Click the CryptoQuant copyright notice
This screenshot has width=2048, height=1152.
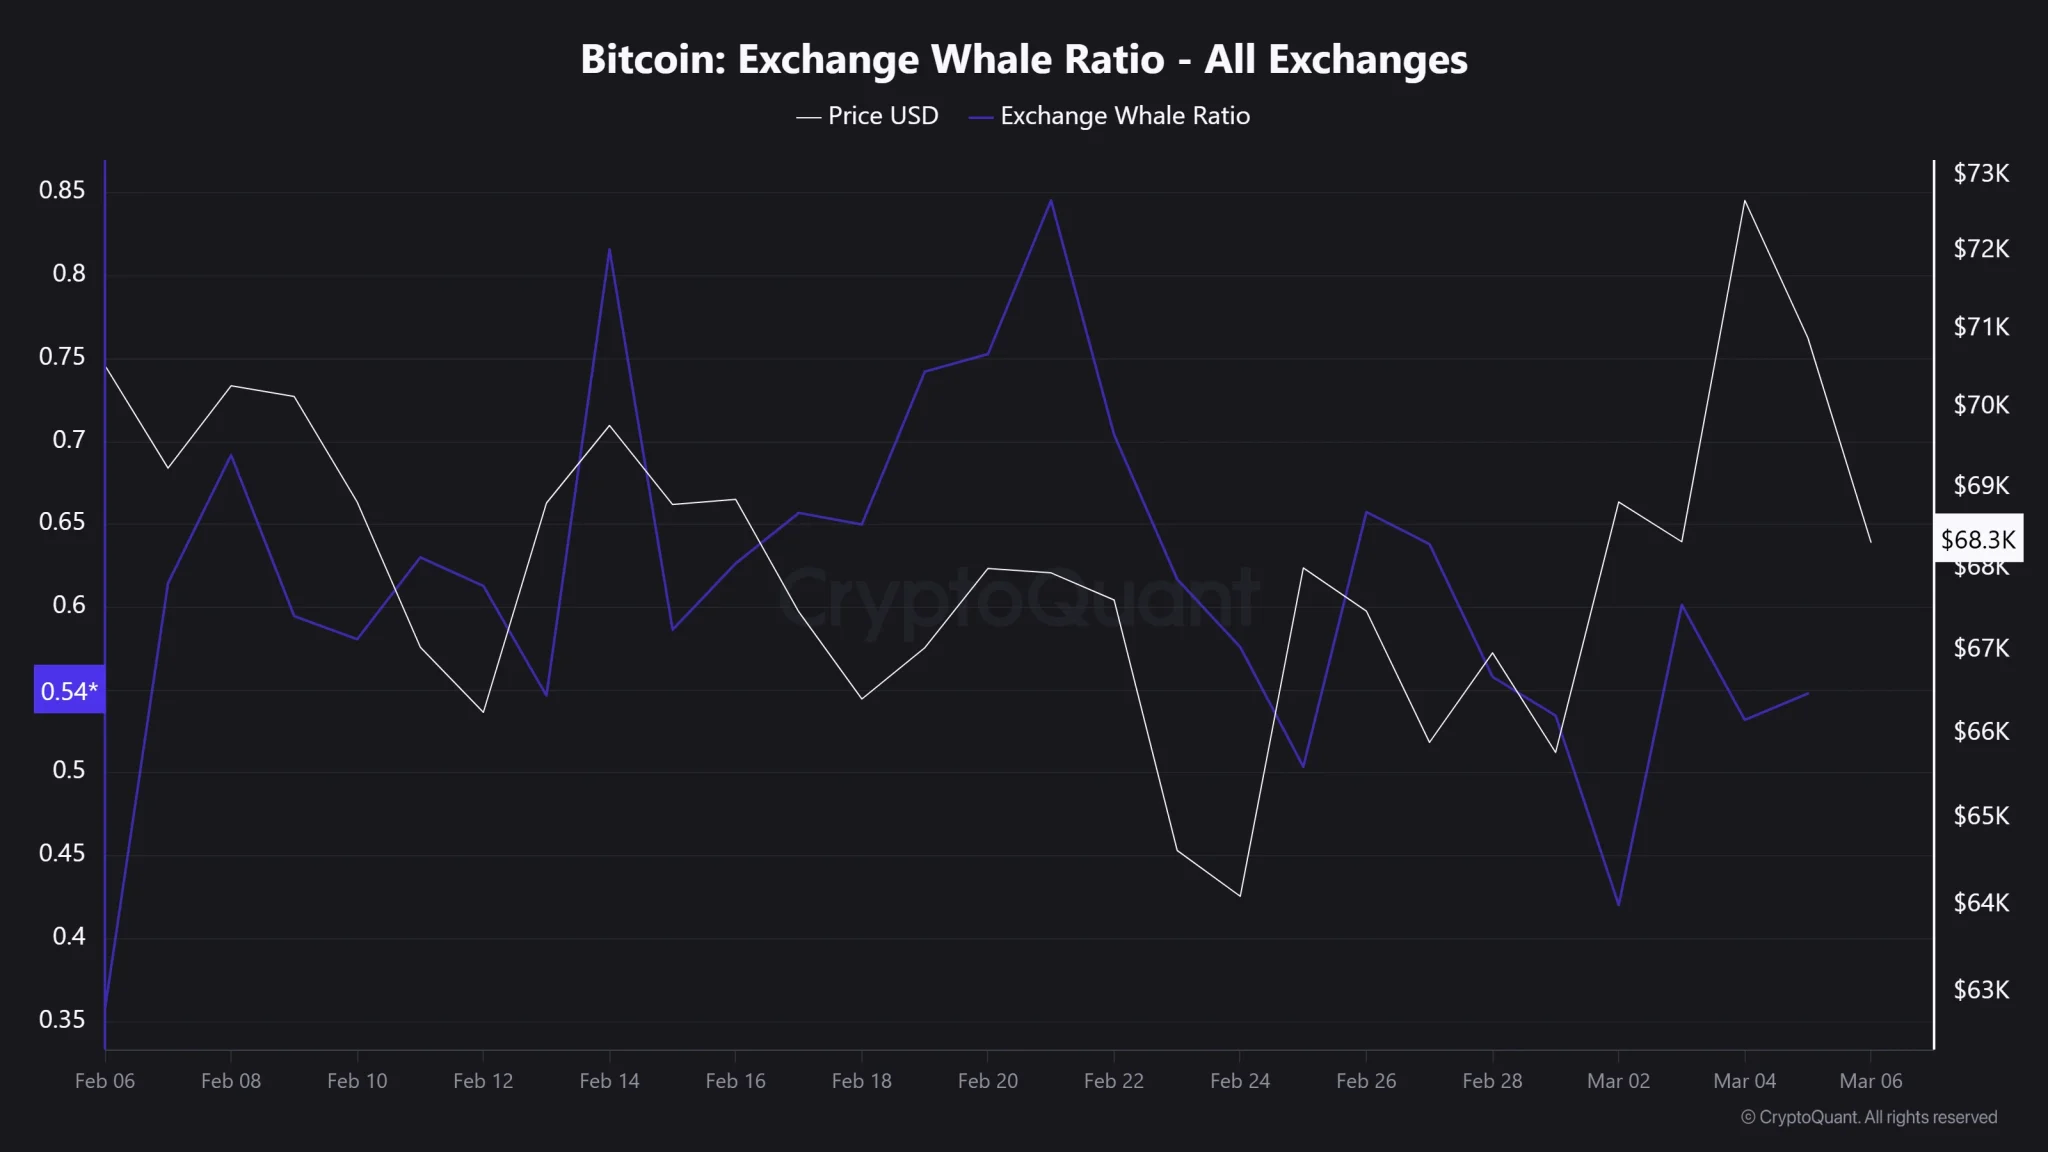[1869, 1117]
